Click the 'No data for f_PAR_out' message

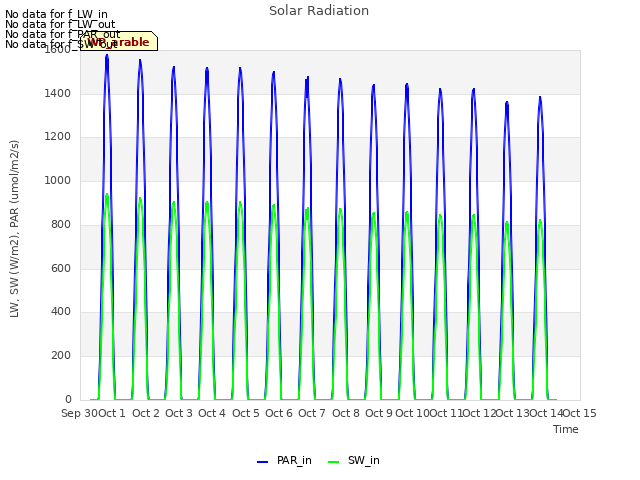[x=63, y=34]
